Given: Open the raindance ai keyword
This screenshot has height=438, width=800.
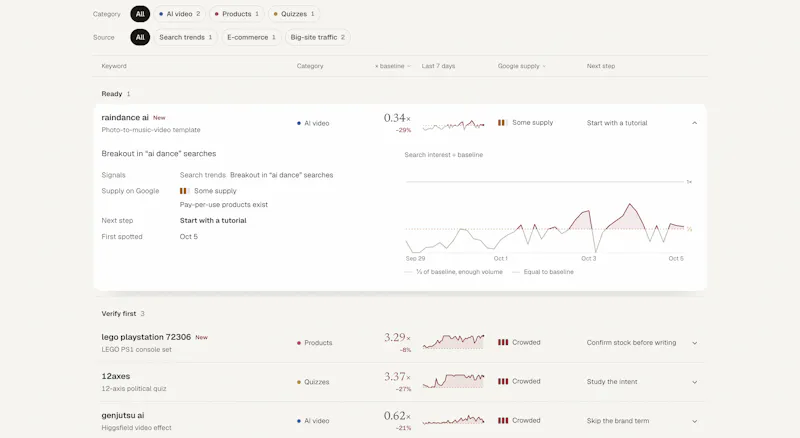Looking at the screenshot, I should click(x=125, y=117).
